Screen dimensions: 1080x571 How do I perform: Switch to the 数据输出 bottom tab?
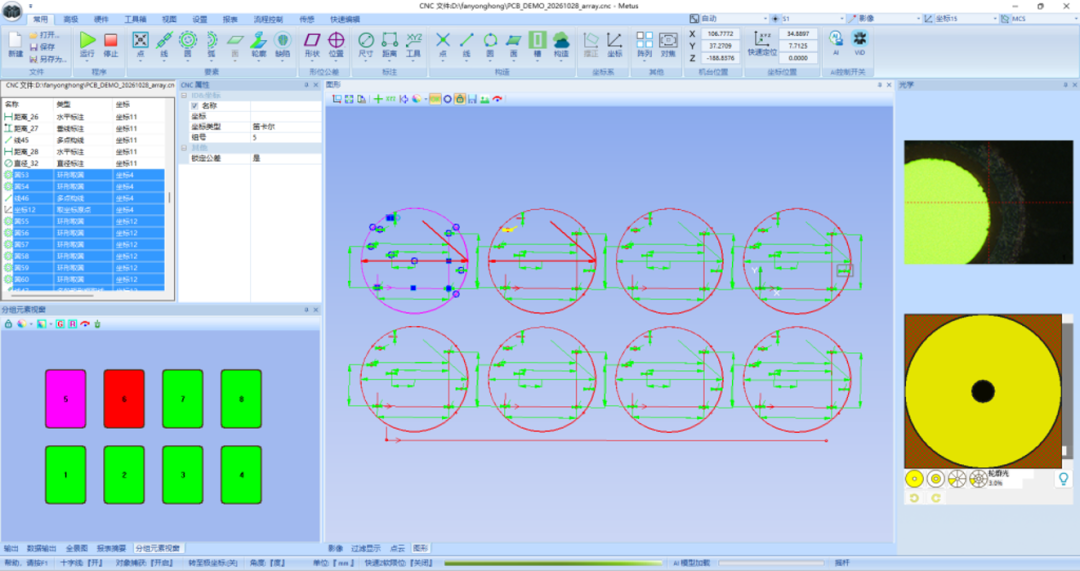(x=41, y=548)
